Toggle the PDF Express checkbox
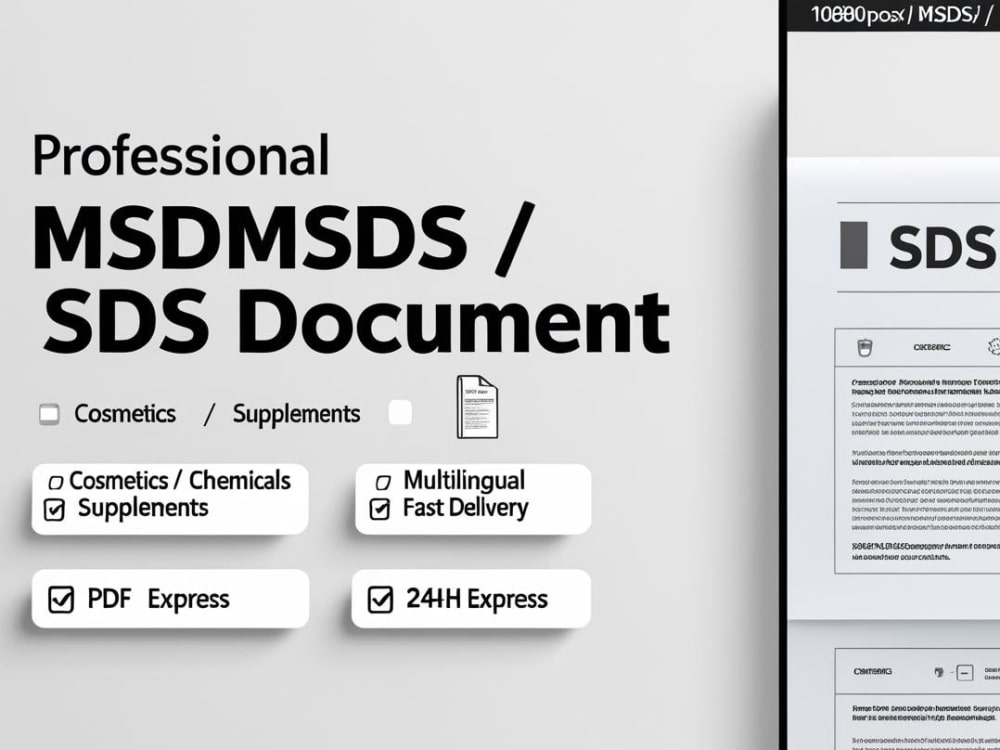The height and width of the screenshot is (750, 1000). 61,599
